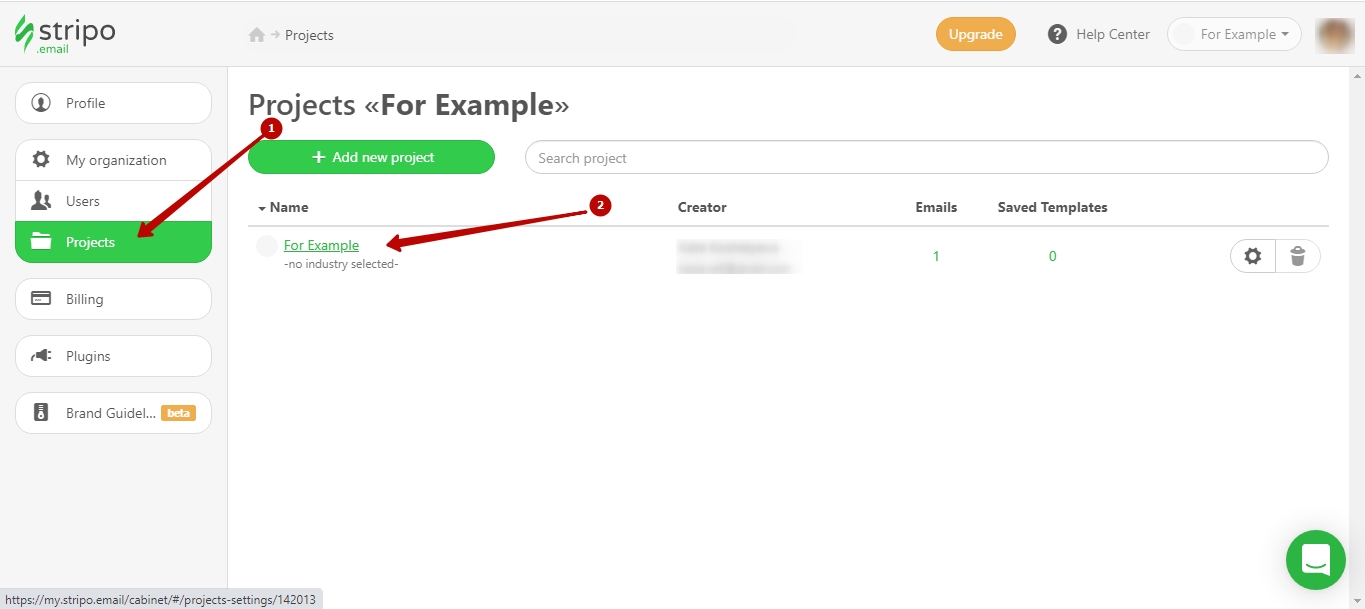This screenshot has width=1365, height=609.
Task: Open the Billing section
Action: pos(113,299)
